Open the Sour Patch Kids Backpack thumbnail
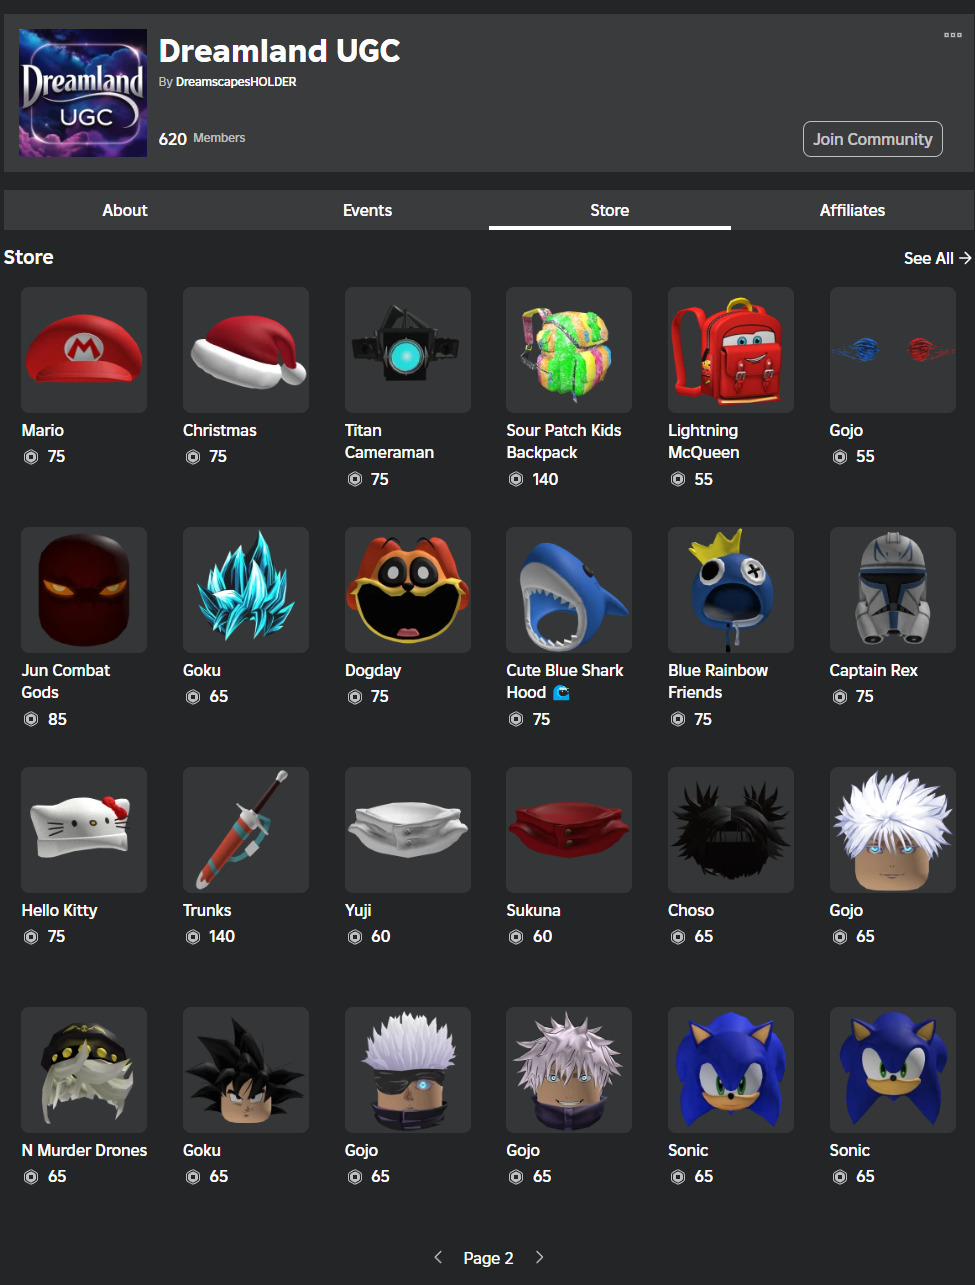The width and height of the screenshot is (975, 1285). click(569, 350)
